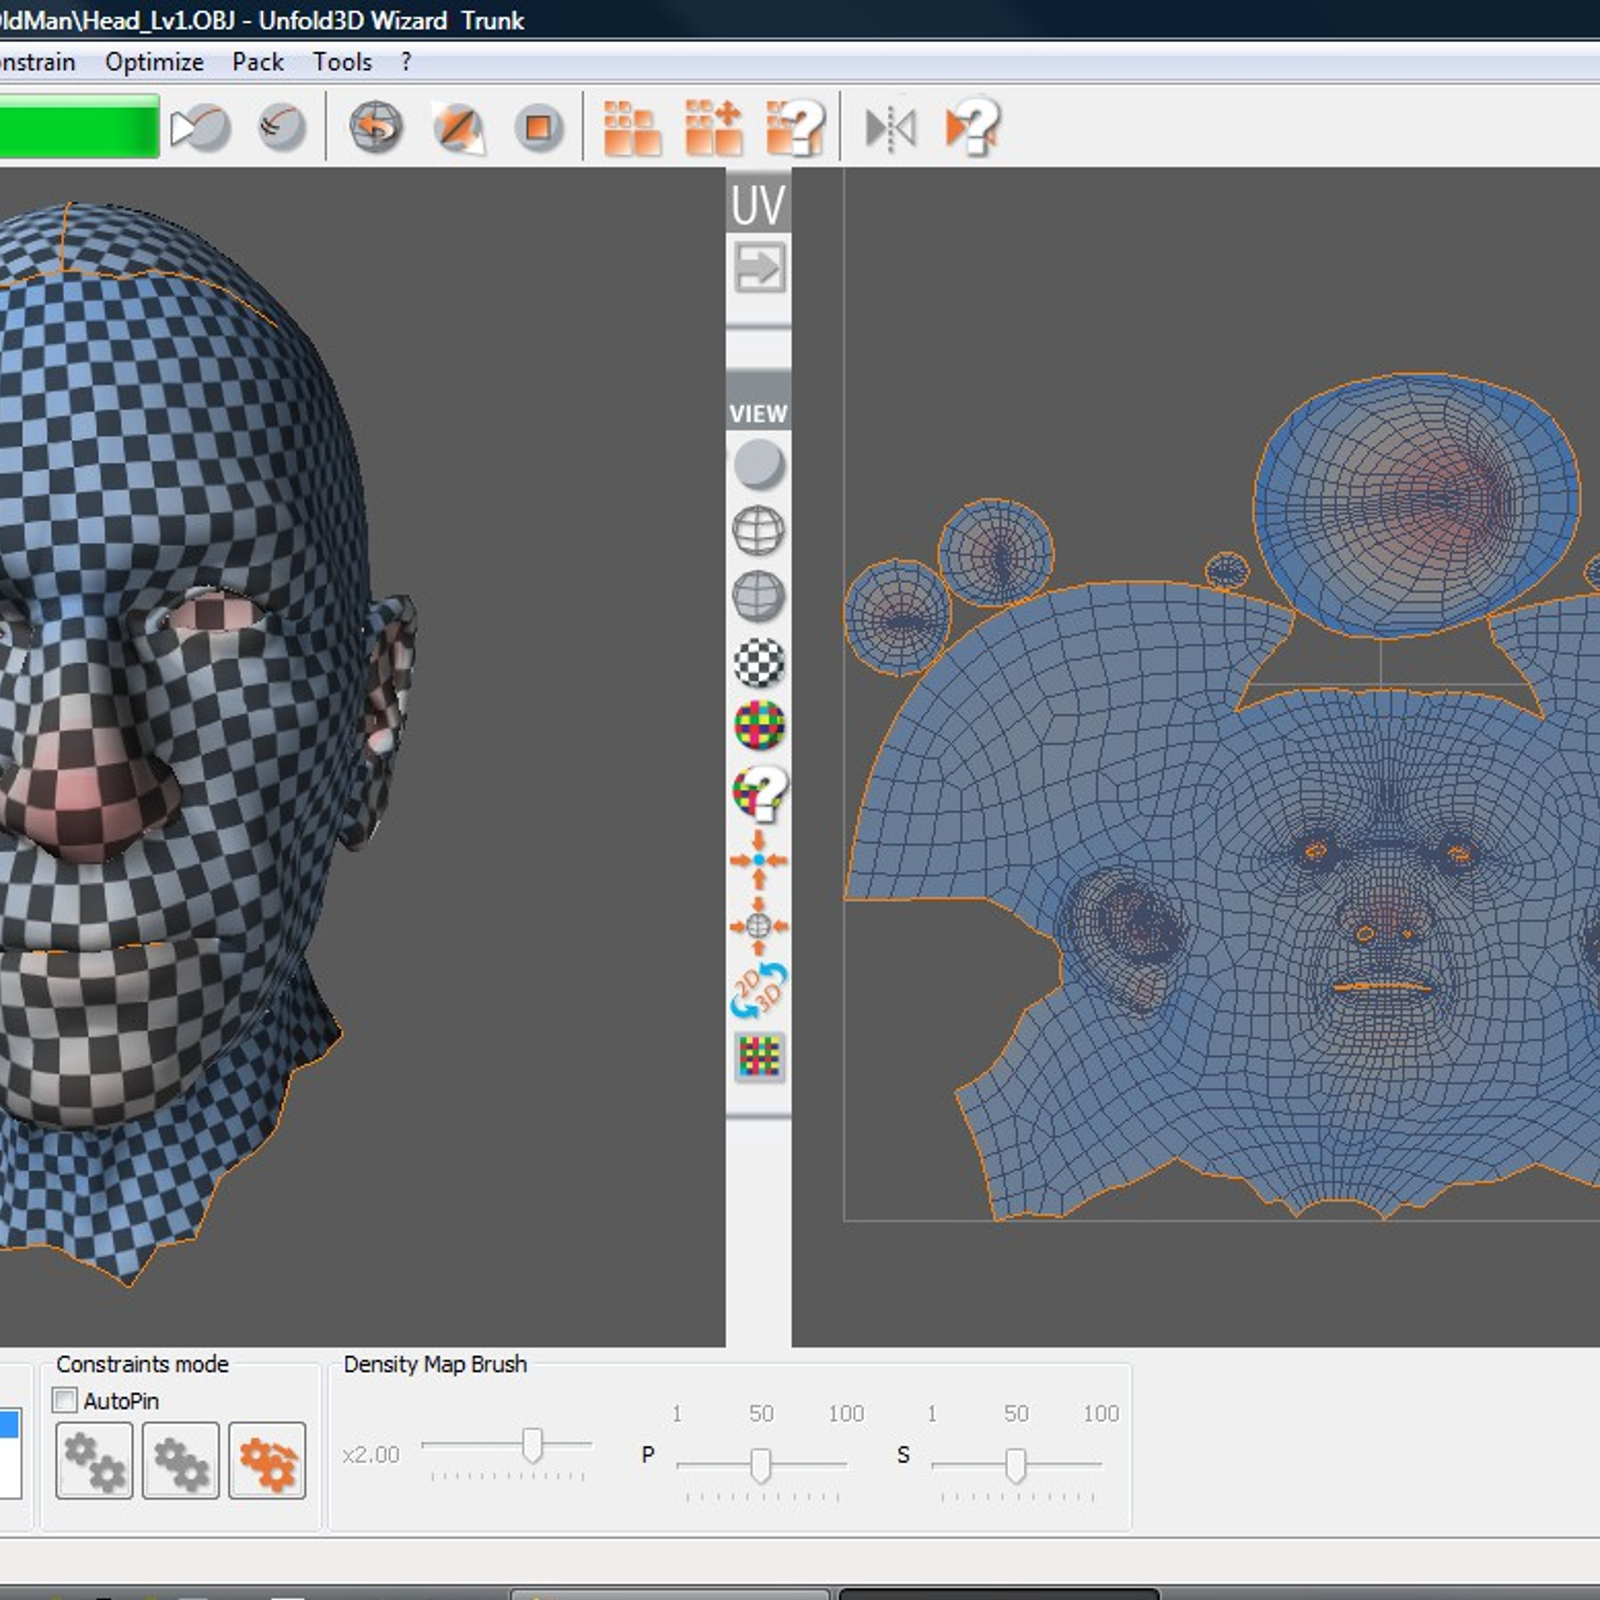Click the UV arrow button below UV label
1600x1600 pixels.
(x=759, y=268)
